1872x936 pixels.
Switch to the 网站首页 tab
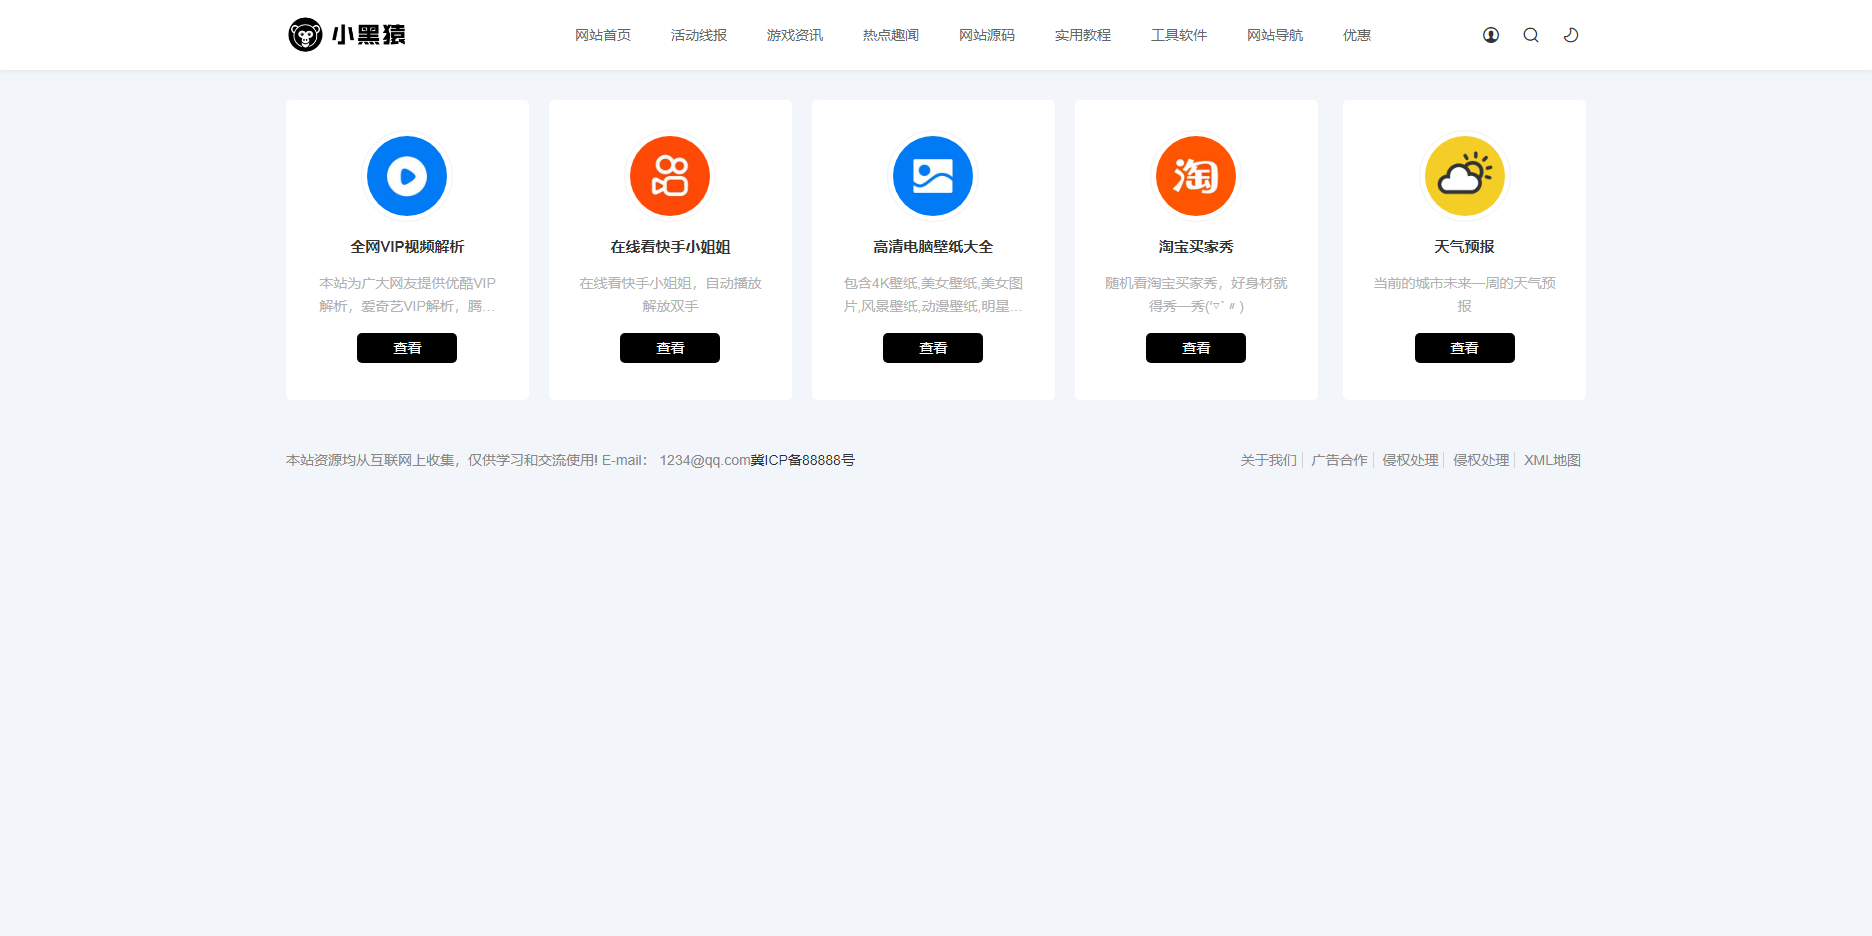click(x=602, y=34)
